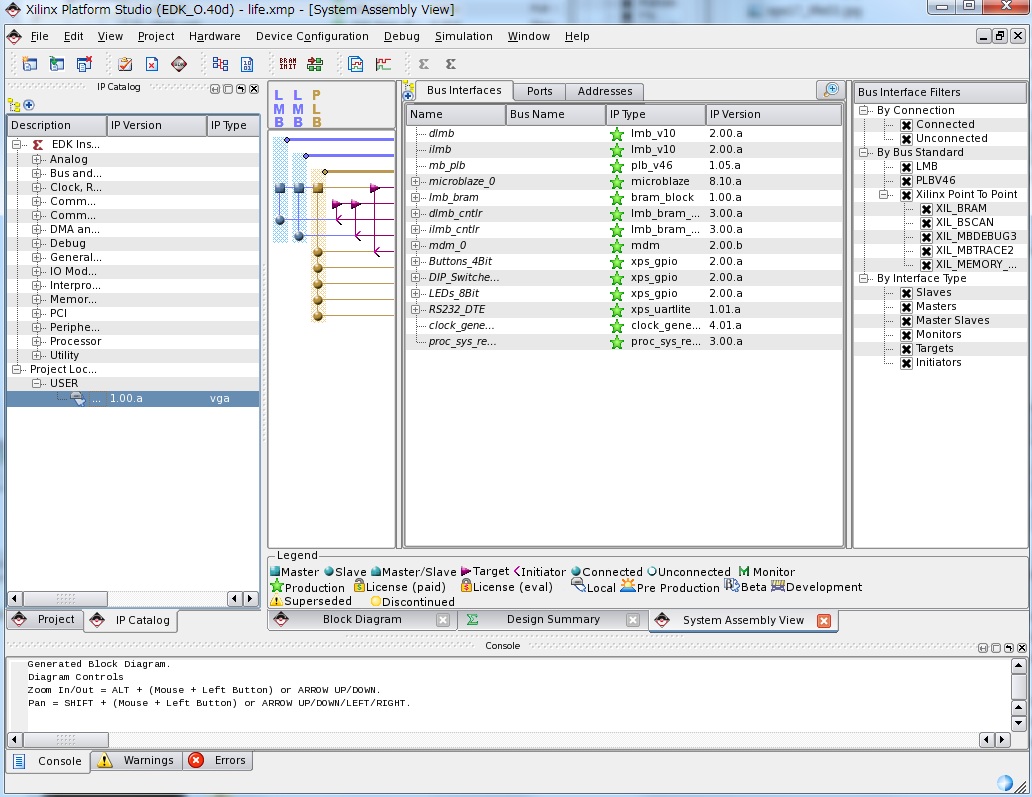This screenshot has width=1032, height=797.
Task: Open the Device Configuration menu
Action: point(312,36)
